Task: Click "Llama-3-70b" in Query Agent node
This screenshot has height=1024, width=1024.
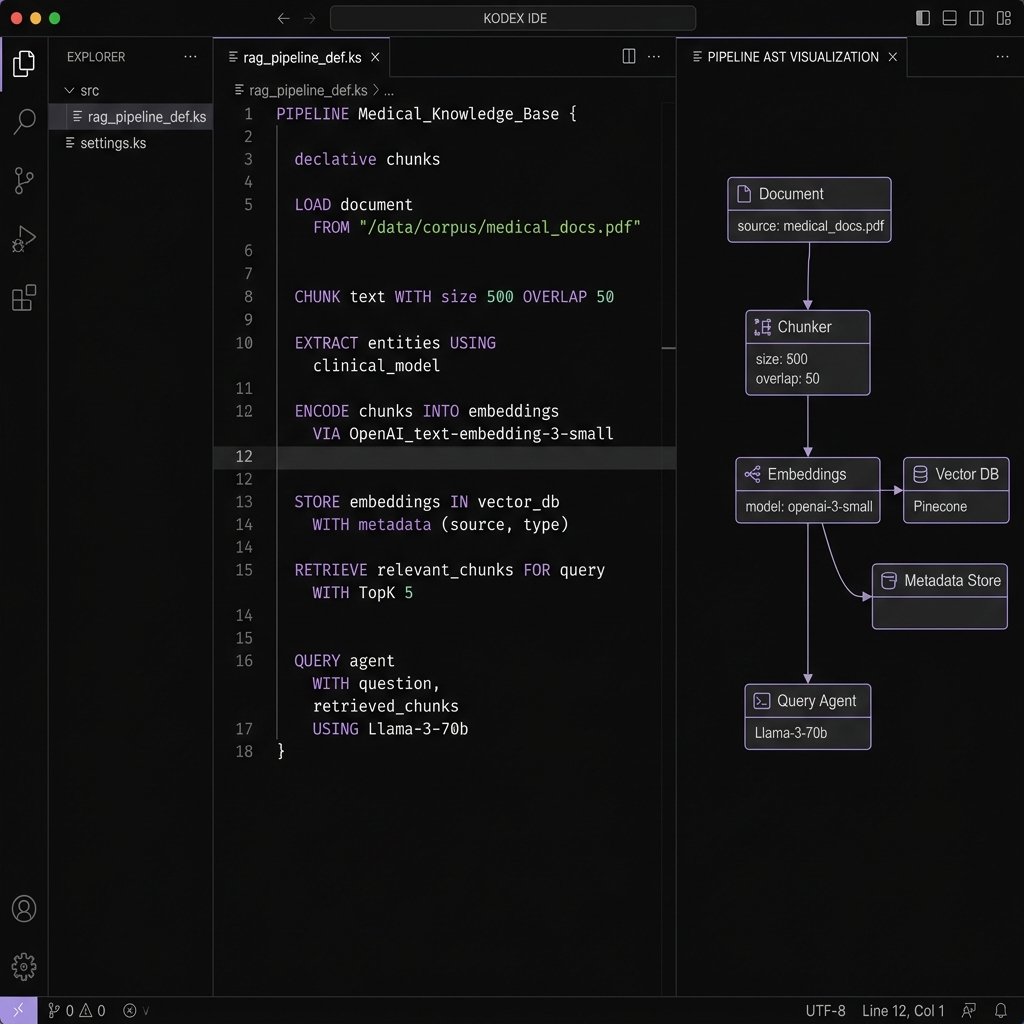Action: (790, 733)
